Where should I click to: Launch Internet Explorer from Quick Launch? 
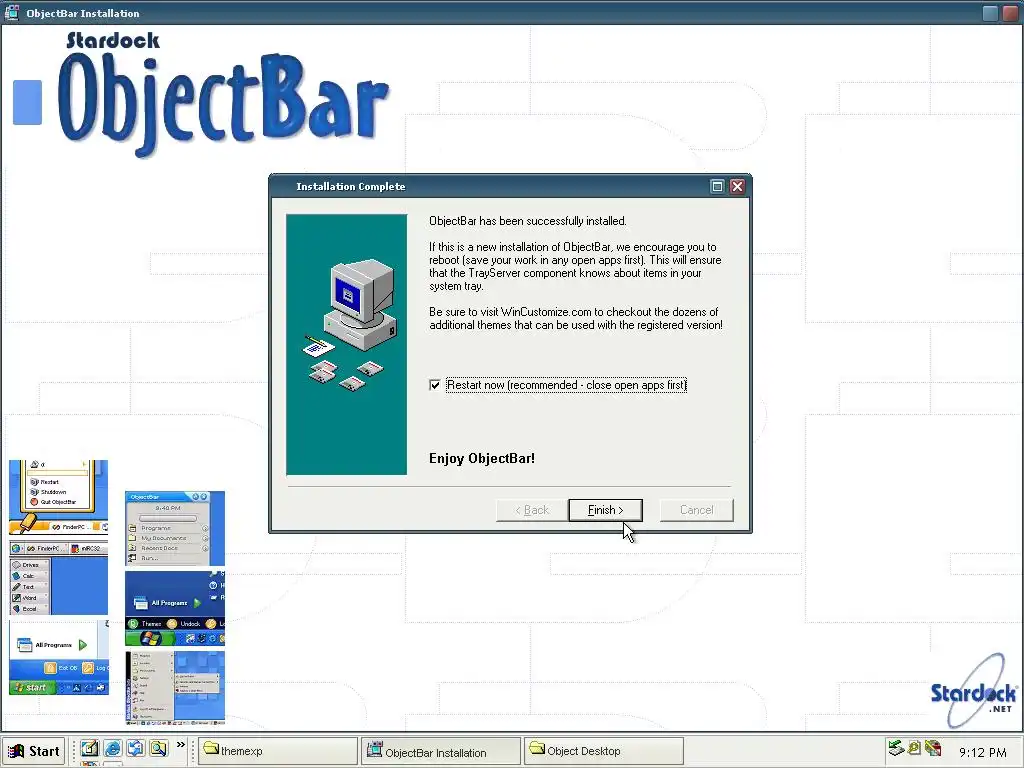(112, 748)
